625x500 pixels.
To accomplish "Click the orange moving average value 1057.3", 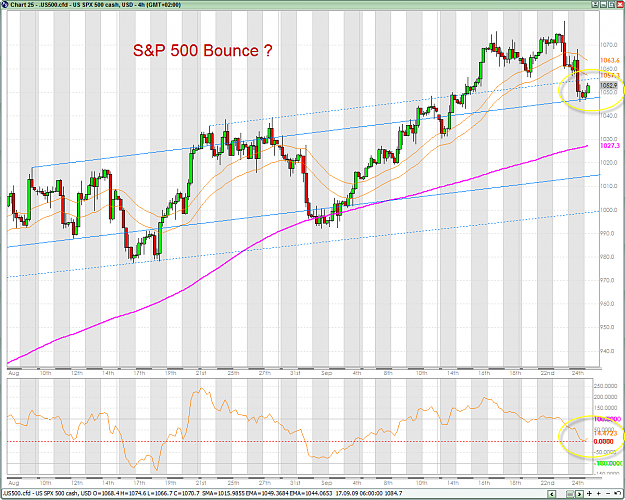I will (610, 75).
